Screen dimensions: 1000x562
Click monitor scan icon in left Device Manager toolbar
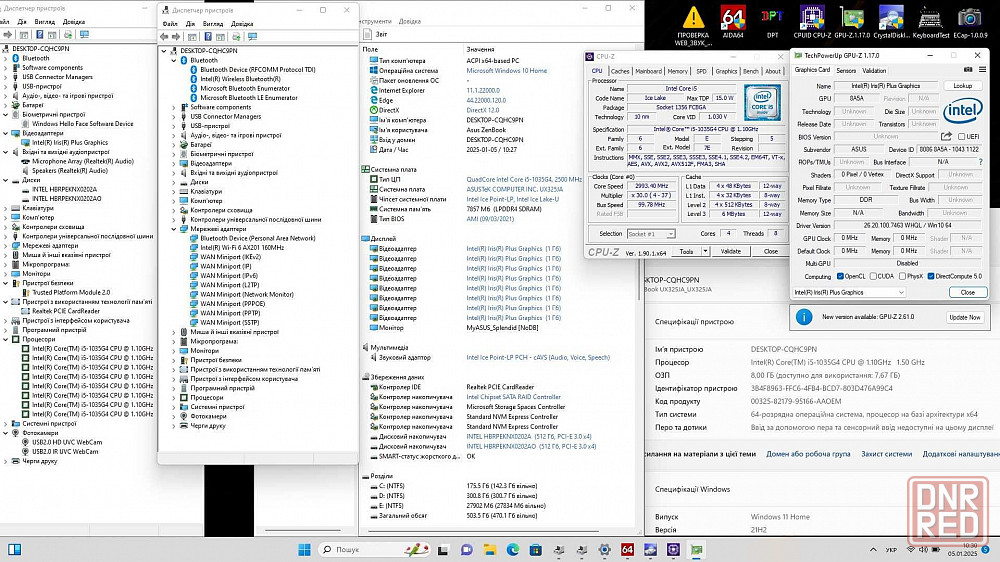point(84,34)
